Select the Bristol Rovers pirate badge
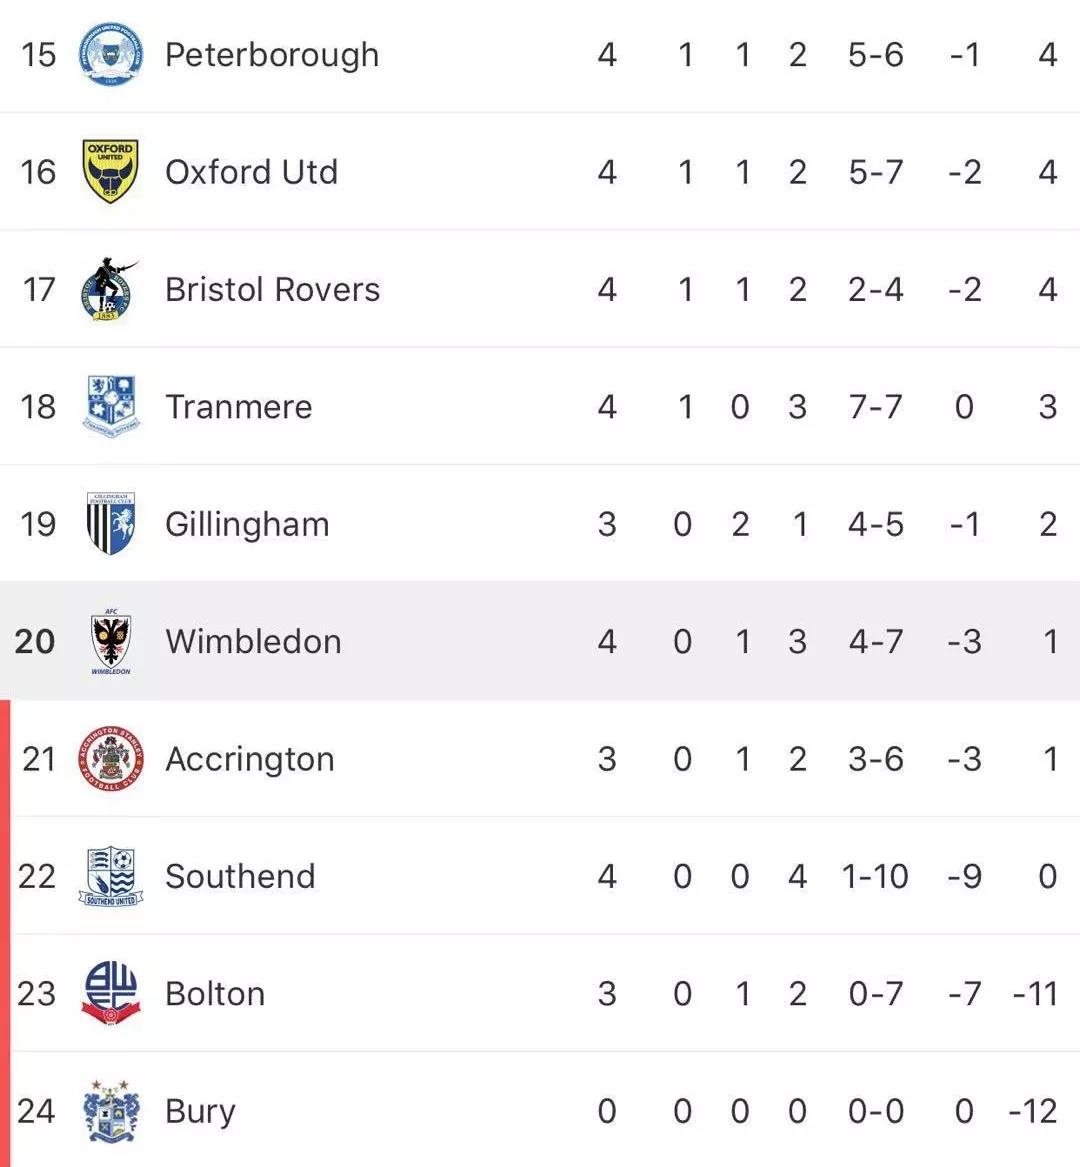The height and width of the screenshot is (1167, 1080). click(x=108, y=289)
